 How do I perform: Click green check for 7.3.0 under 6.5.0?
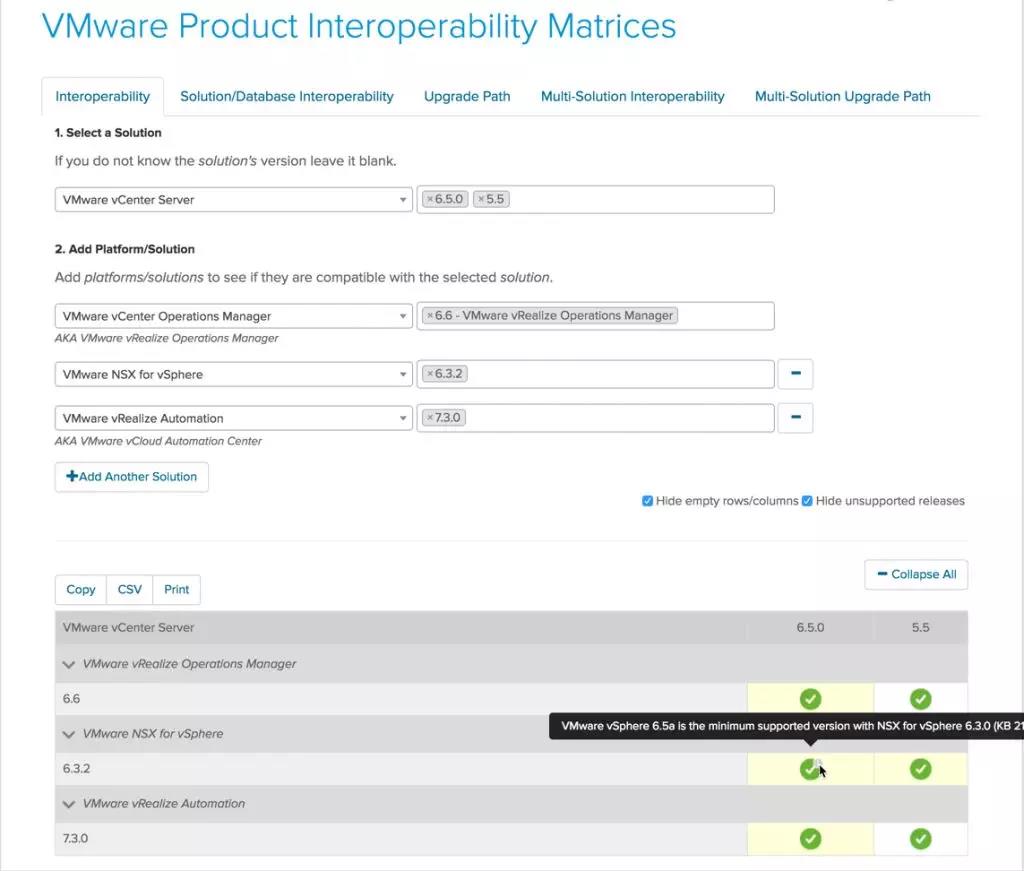(x=810, y=838)
